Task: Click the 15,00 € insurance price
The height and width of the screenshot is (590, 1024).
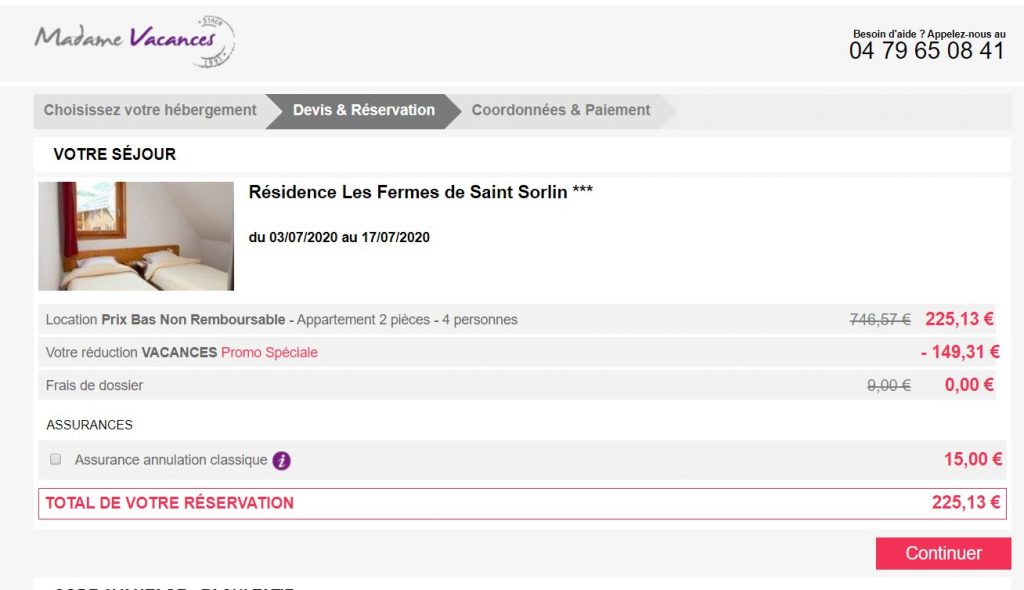Action: 972,459
